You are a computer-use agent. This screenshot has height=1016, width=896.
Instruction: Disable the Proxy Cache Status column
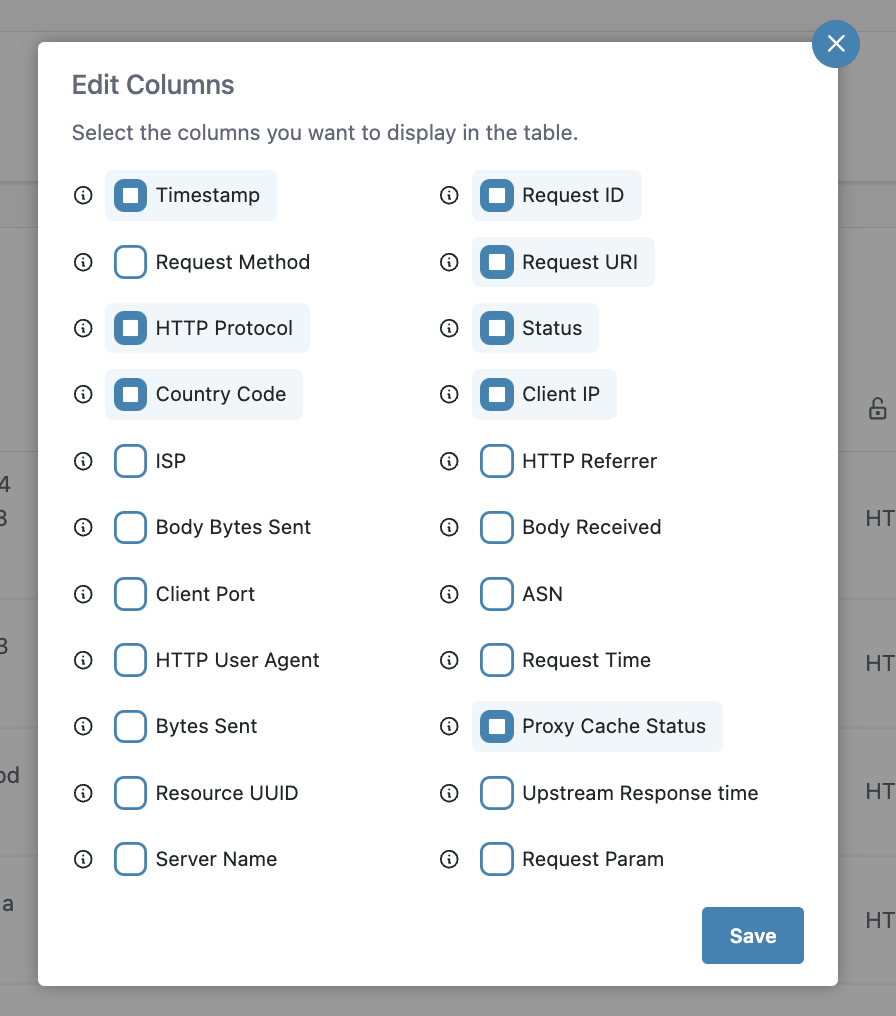point(497,726)
